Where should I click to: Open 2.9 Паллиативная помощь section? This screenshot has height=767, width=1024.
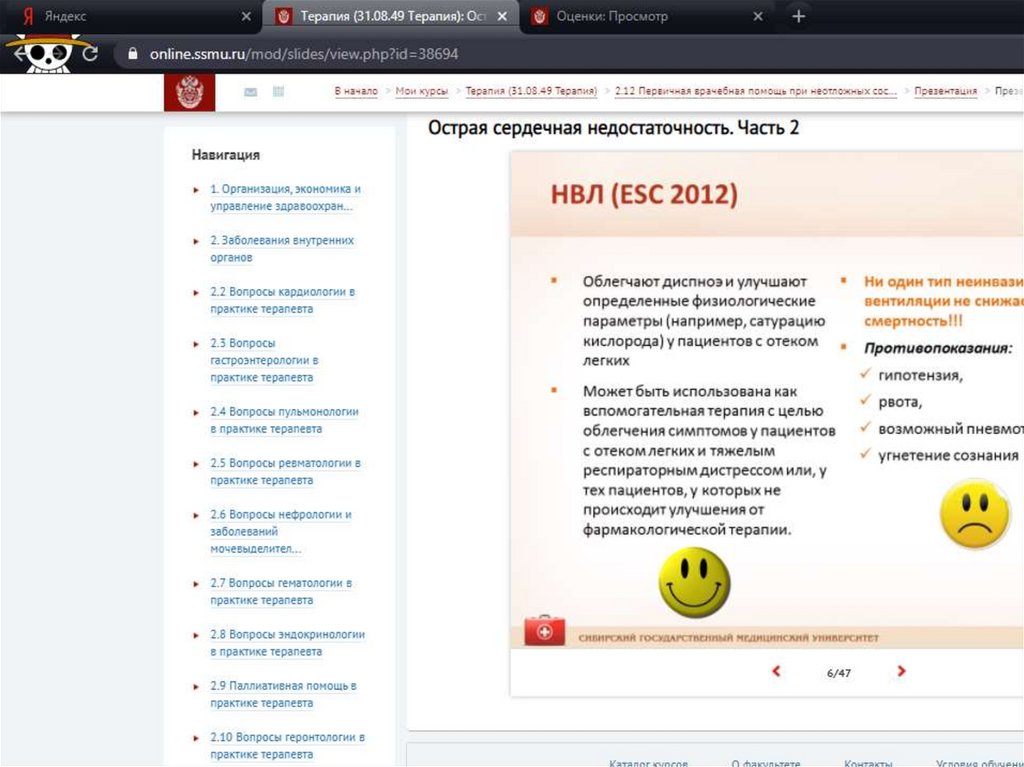click(283, 694)
